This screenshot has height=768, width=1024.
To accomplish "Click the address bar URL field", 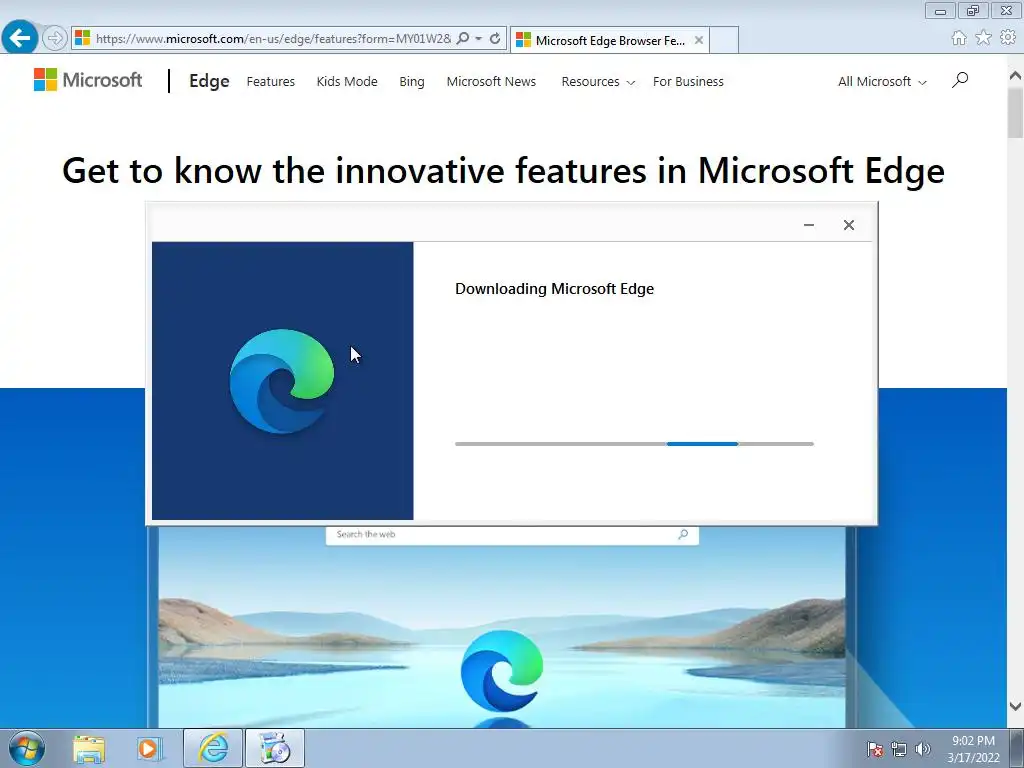I will [x=273, y=39].
